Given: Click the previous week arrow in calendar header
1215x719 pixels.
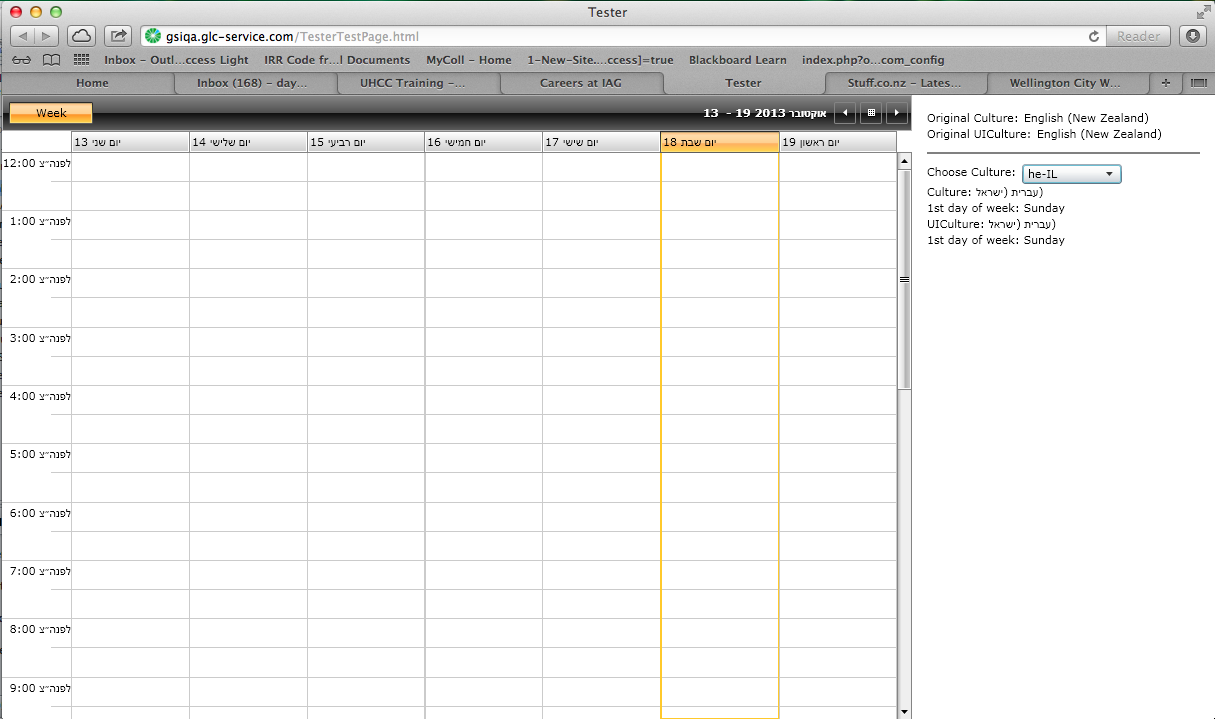Looking at the screenshot, I should [x=846, y=113].
